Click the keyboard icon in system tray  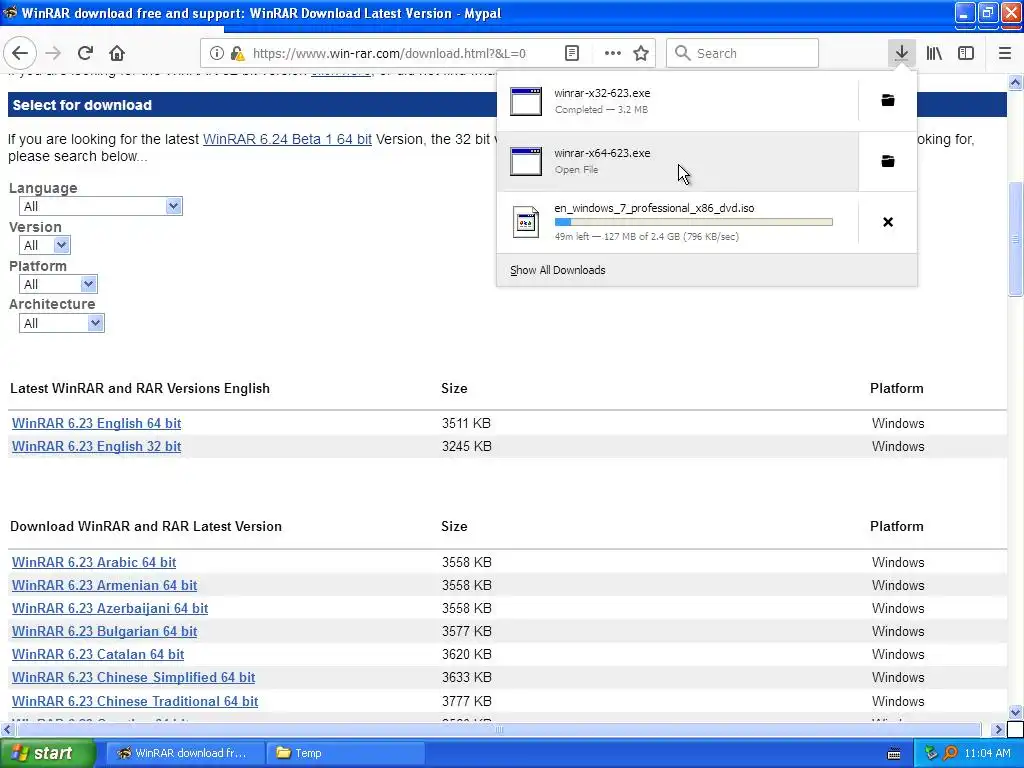(894, 754)
